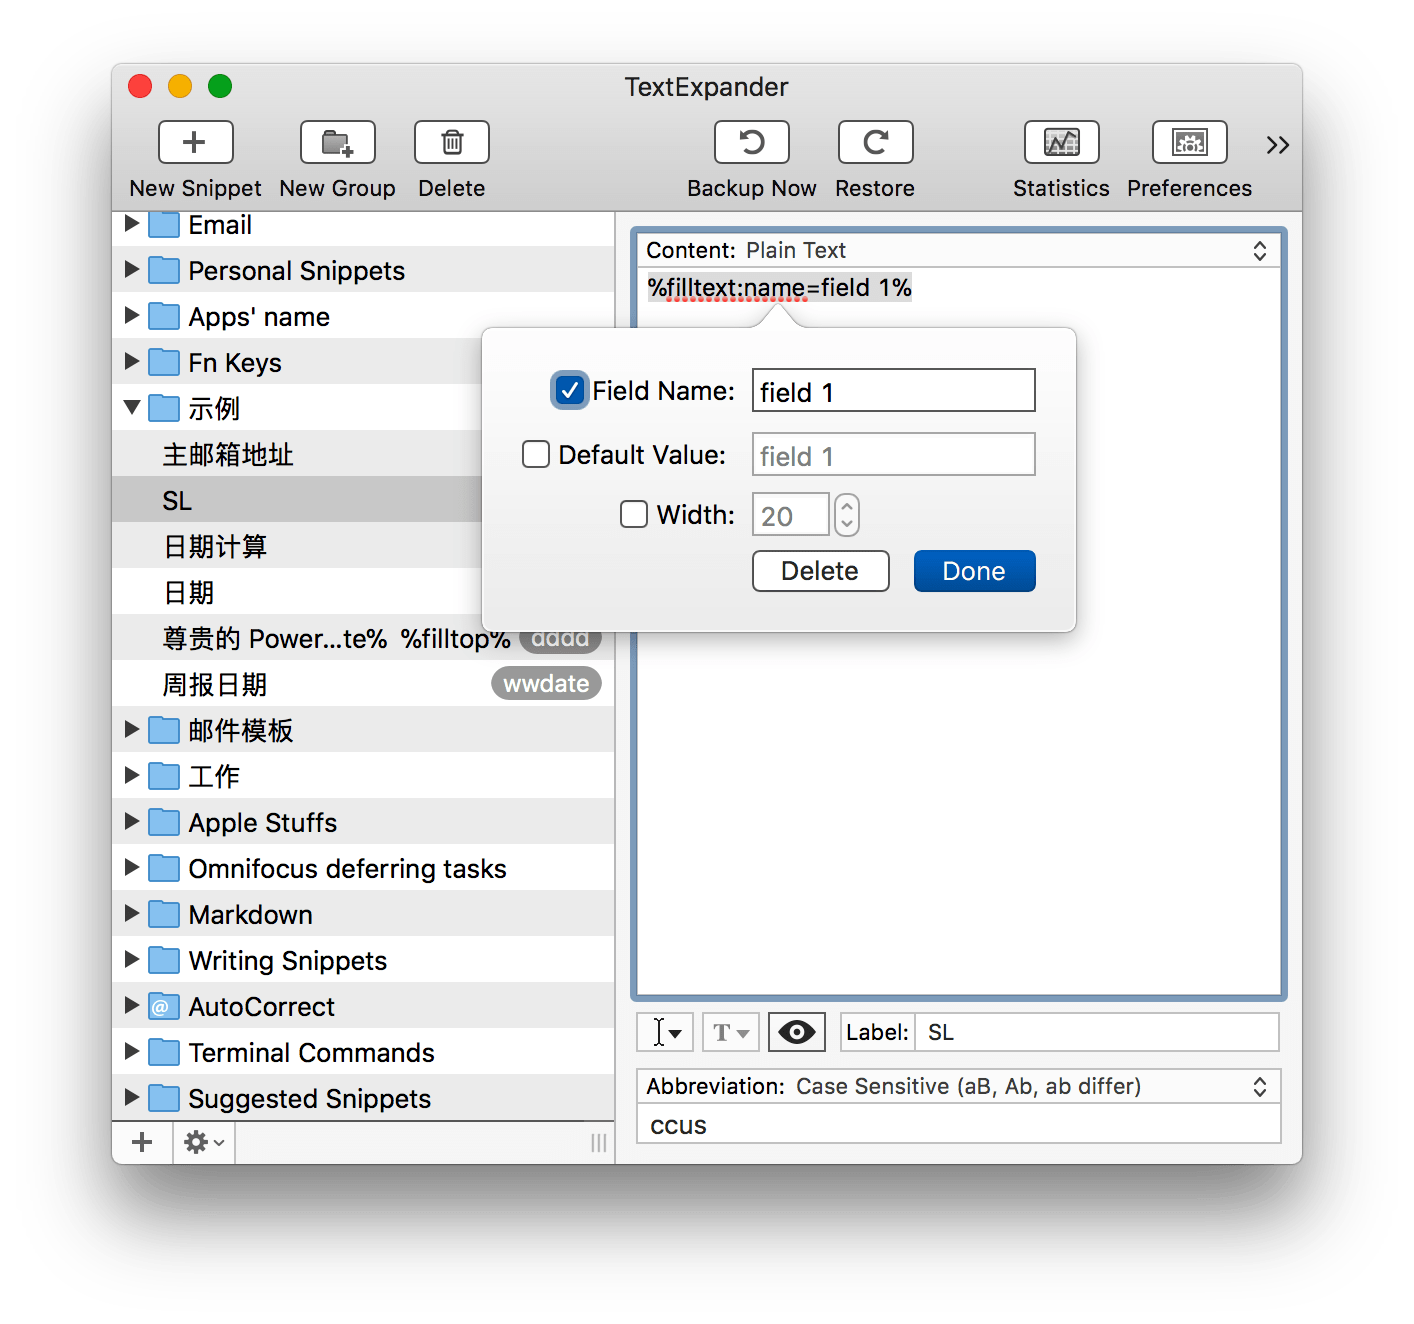
Task: Click the Done button
Action: tap(974, 571)
